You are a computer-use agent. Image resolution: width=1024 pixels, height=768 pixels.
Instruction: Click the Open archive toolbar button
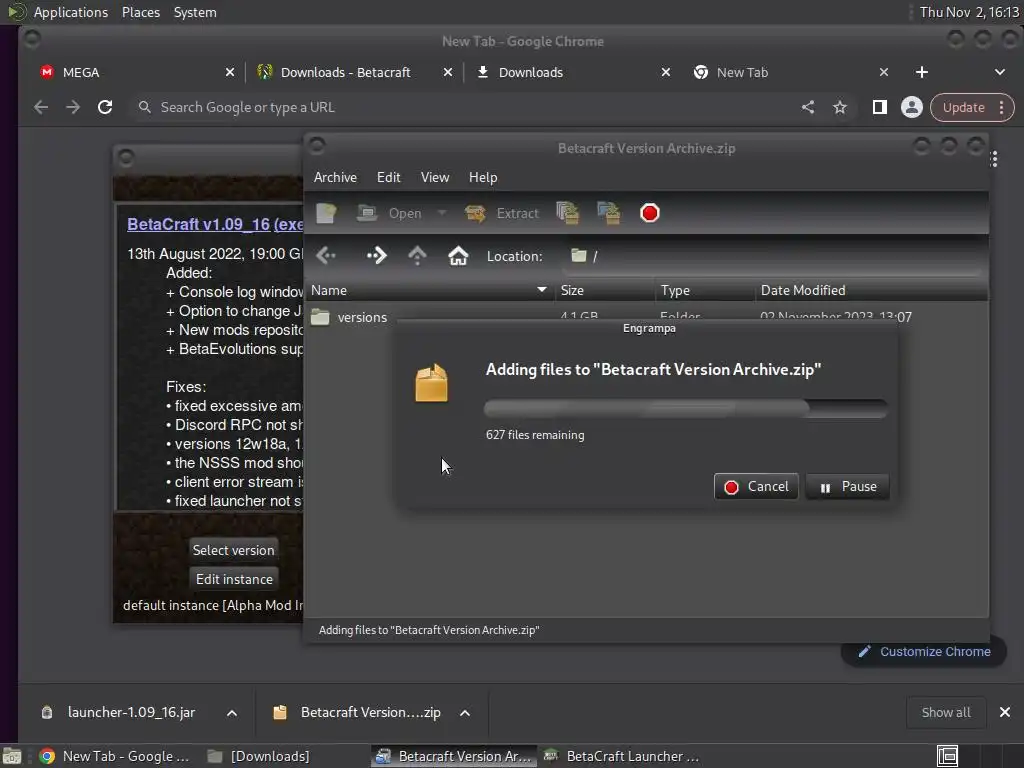390,213
